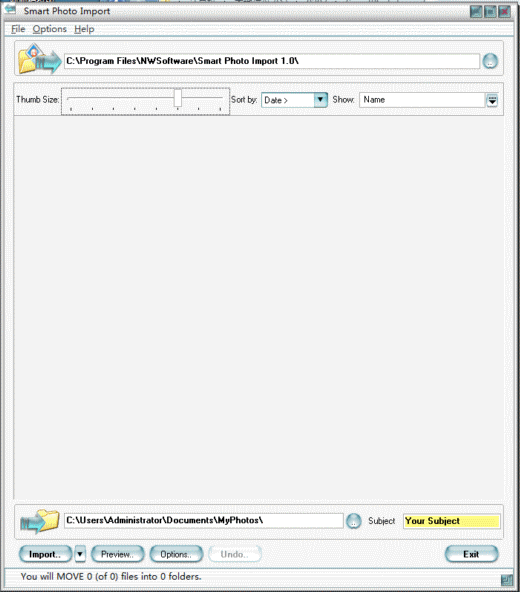Open the Options button dialog
The image size is (520, 592).
(x=176, y=554)
